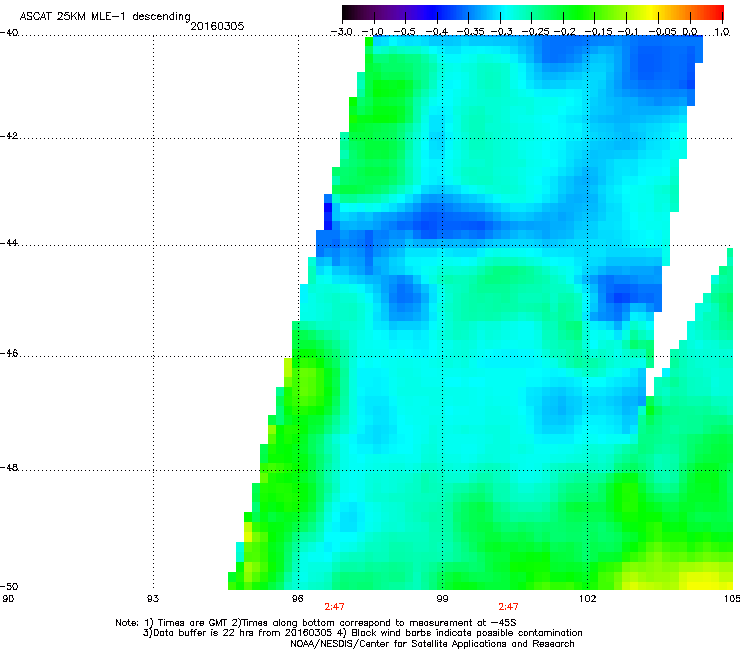Click the "-0.05" color scale label
740x650 pixels.
pos(663,32)
